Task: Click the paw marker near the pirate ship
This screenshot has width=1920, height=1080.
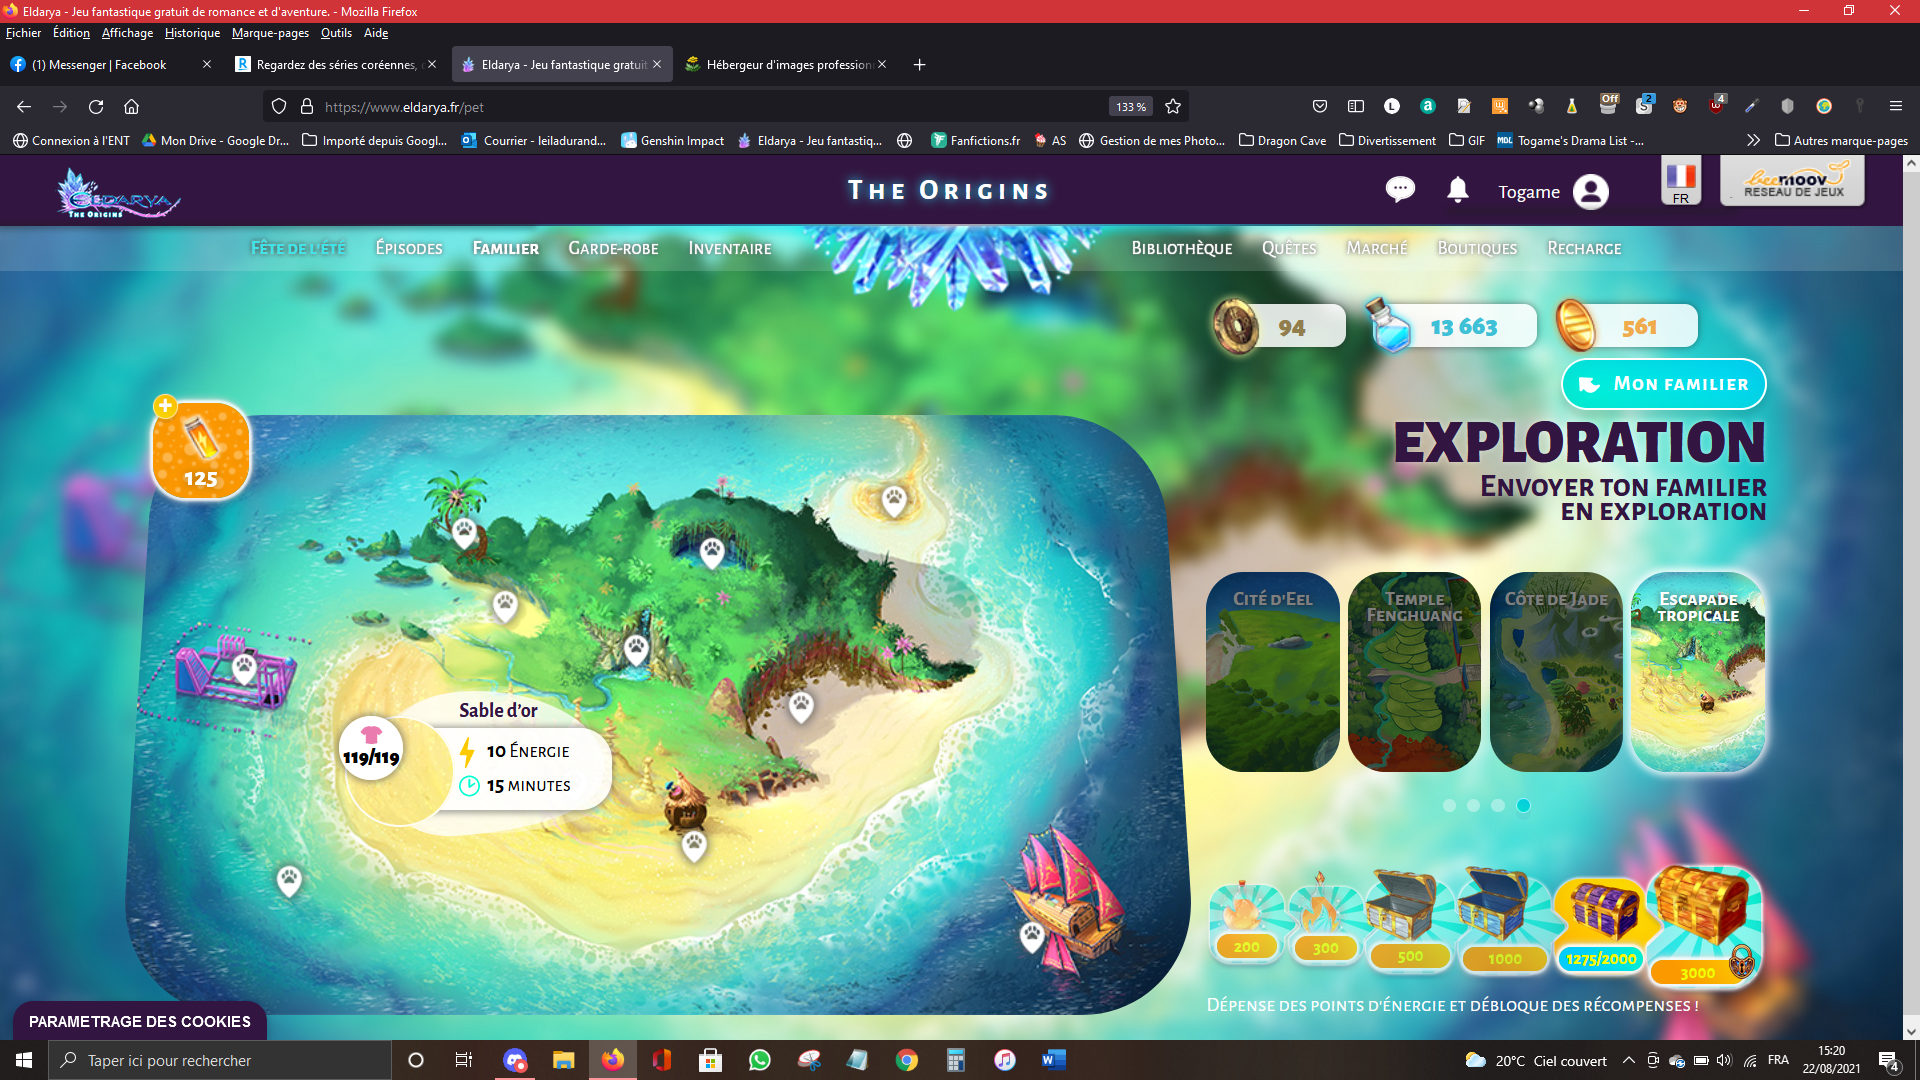Action: (1032, 936)
